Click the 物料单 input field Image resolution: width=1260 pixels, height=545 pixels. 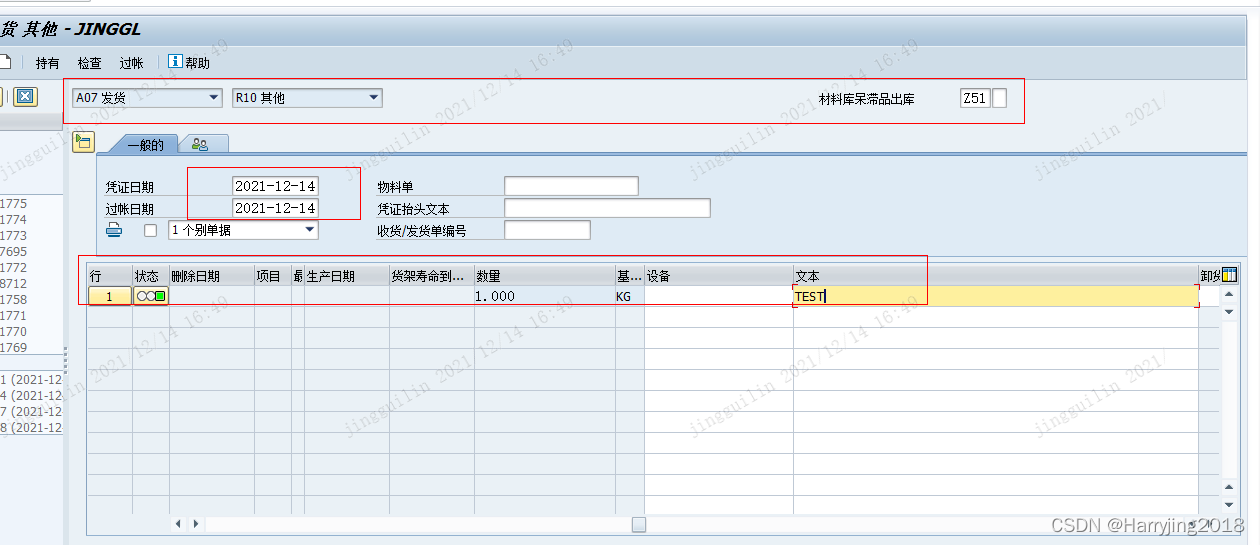click(x=571, y=186)
